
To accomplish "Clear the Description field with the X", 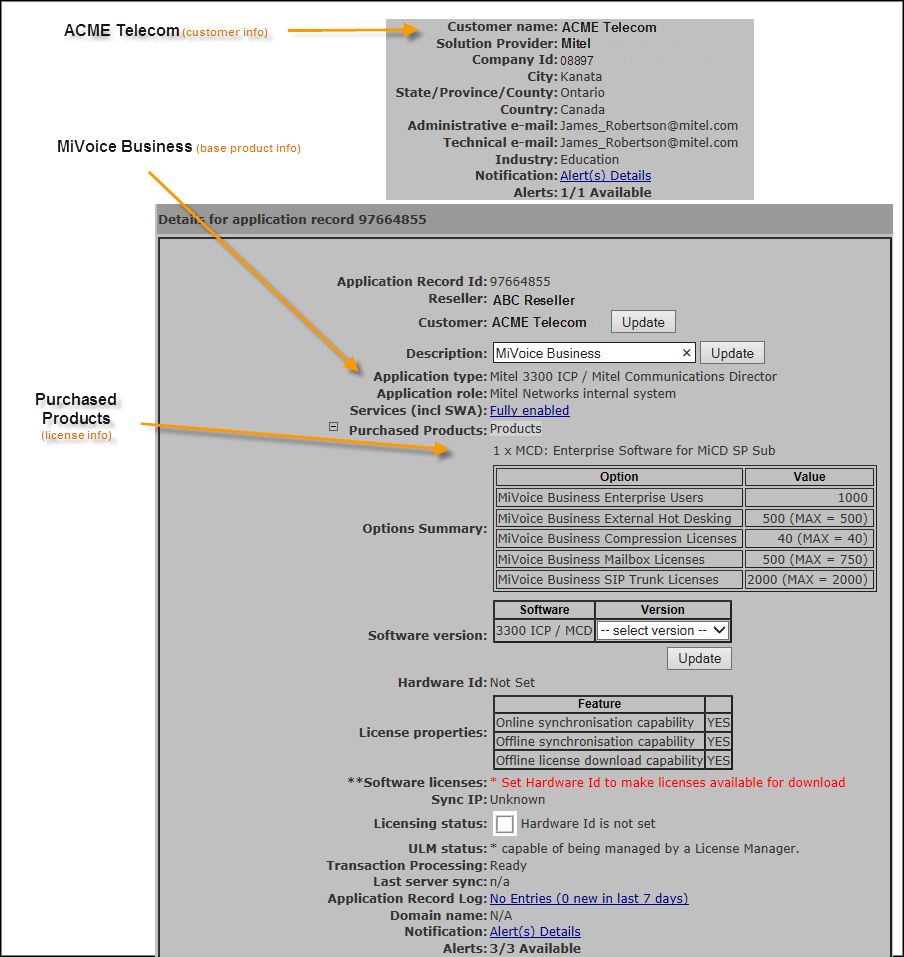I will click(x=686, y=353).
